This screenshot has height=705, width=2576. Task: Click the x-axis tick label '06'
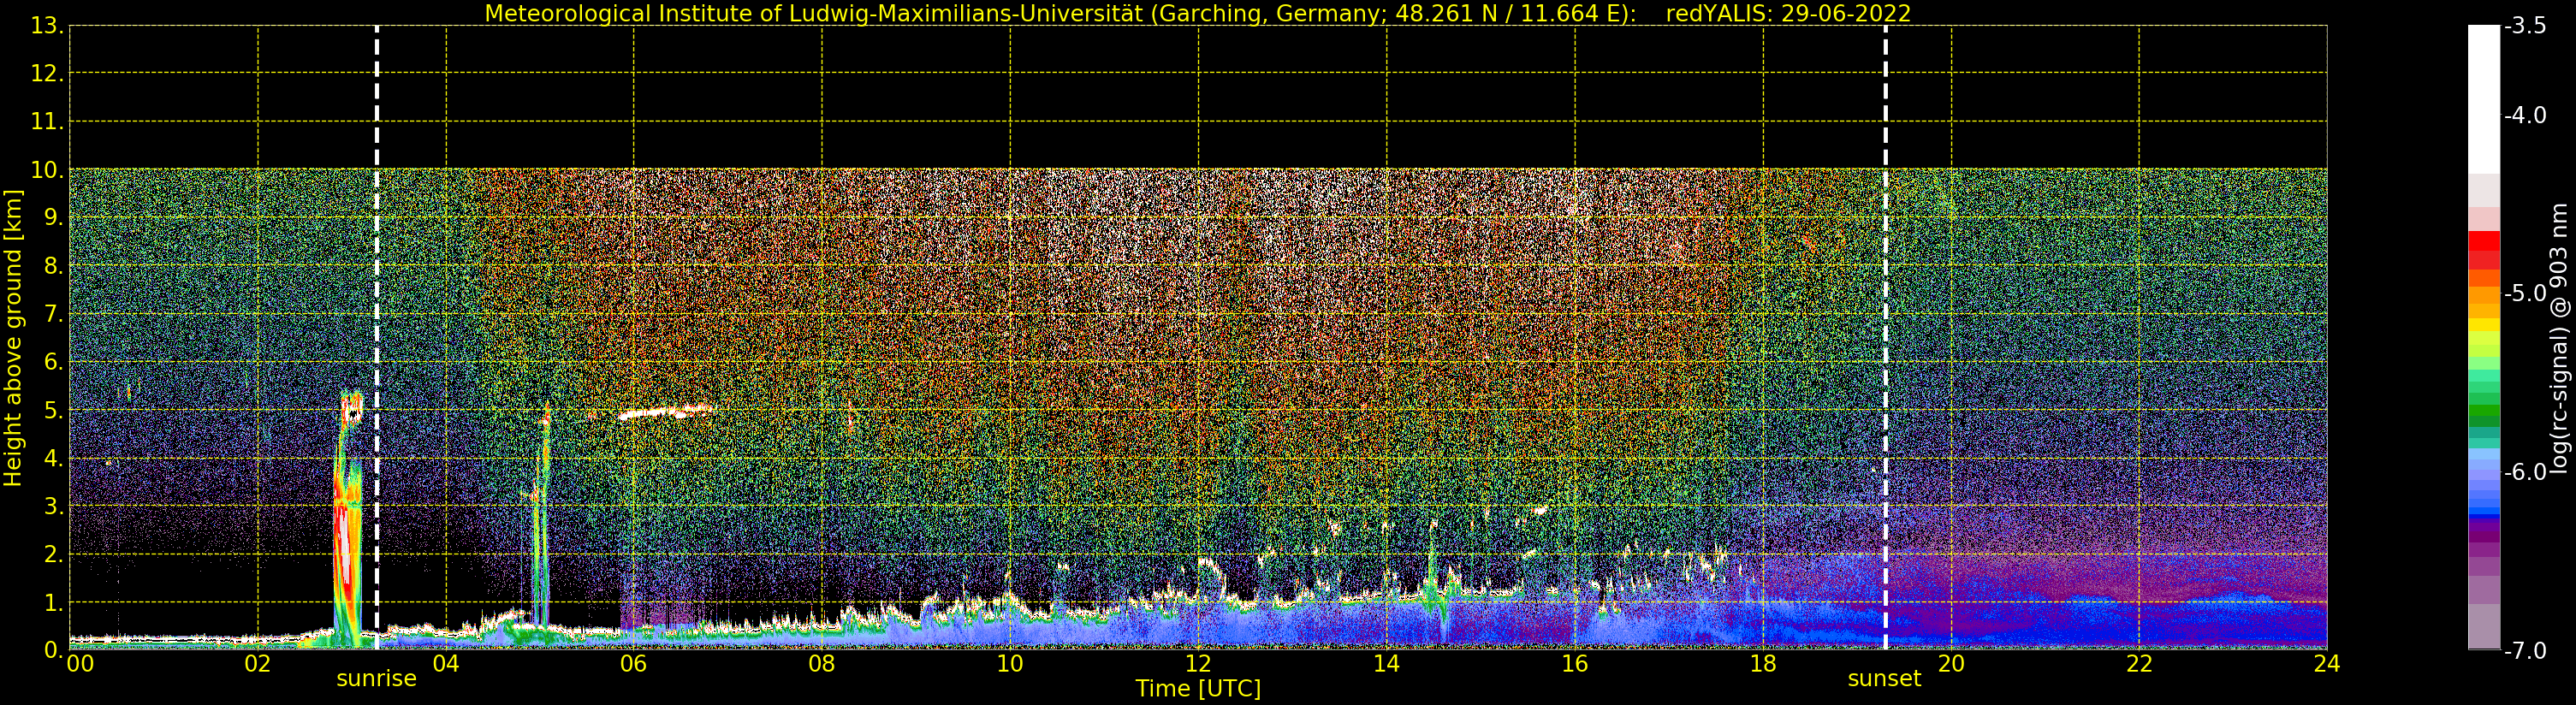[x=633, y=664]
